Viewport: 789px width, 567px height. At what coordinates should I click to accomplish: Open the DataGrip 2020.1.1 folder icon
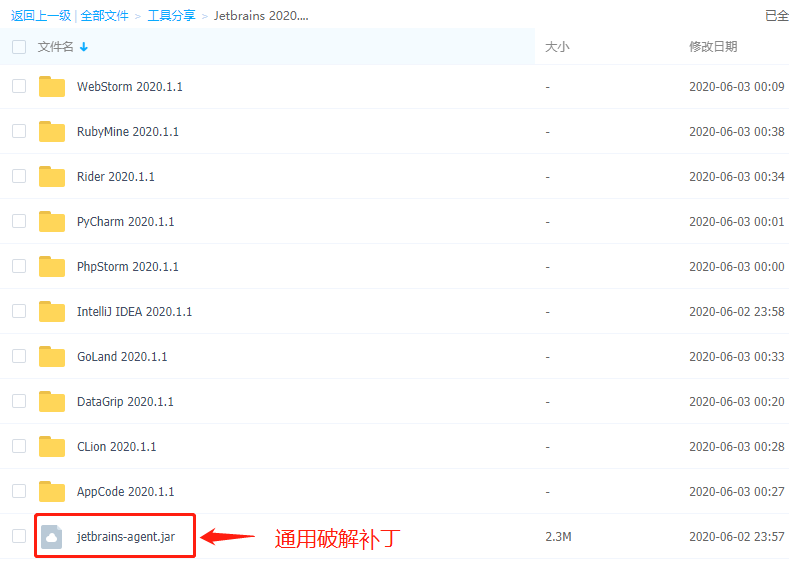click(x=52, y=401)
